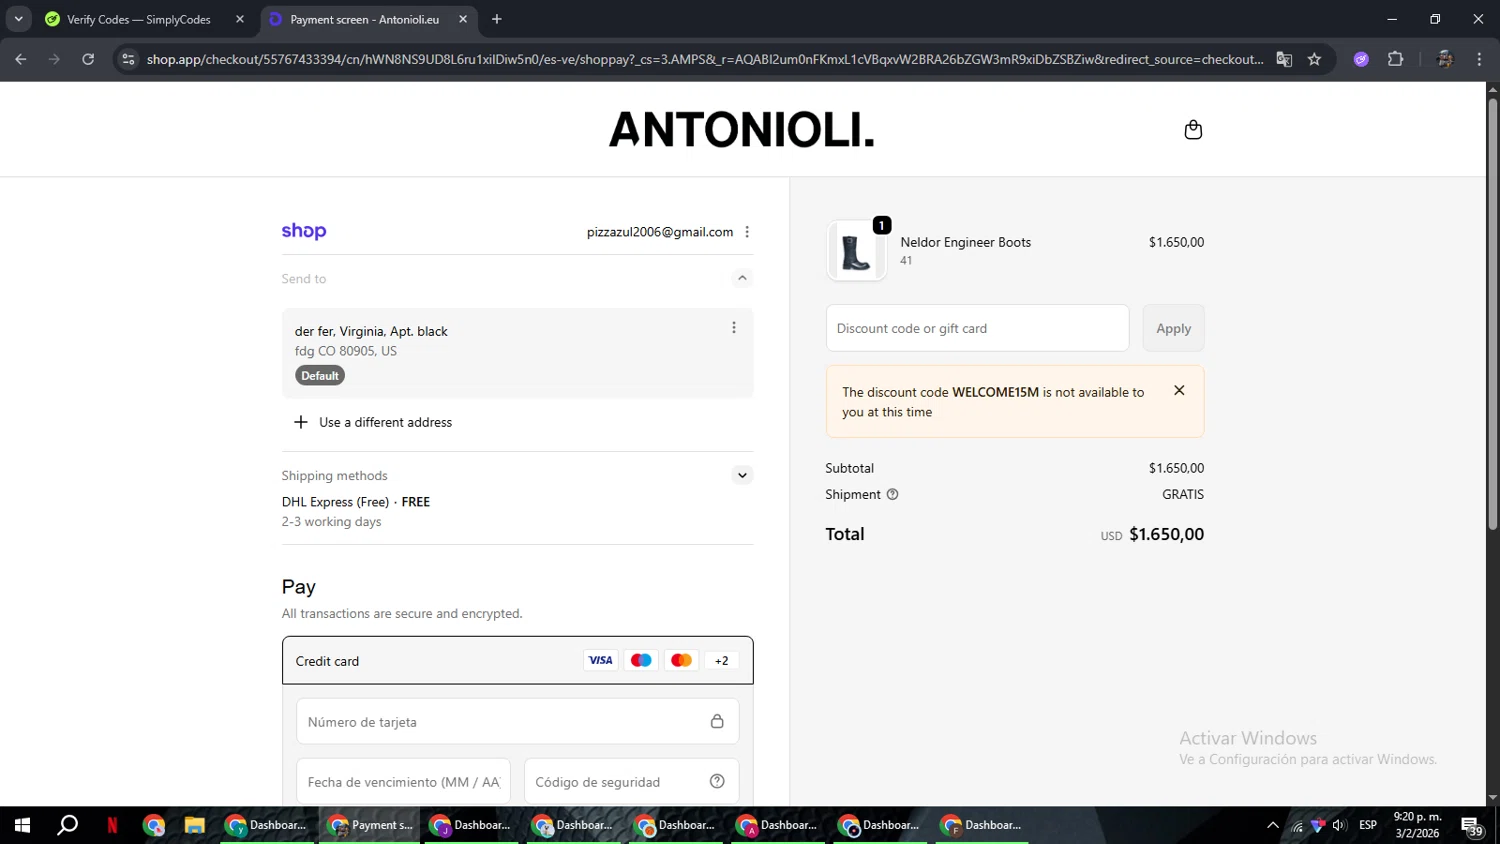Click the security code help icon

717,781
